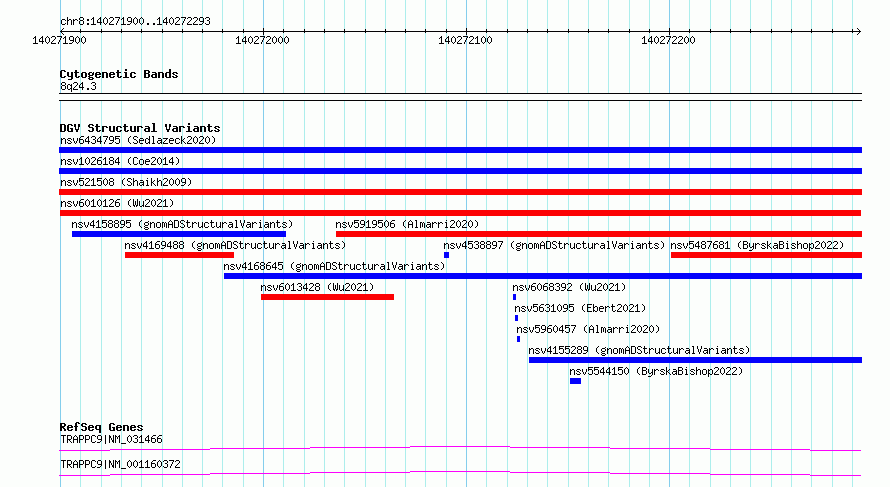Select the blue nsv6434795 variant bar
The width and height of the screenshot is (890, 487).
460,150
